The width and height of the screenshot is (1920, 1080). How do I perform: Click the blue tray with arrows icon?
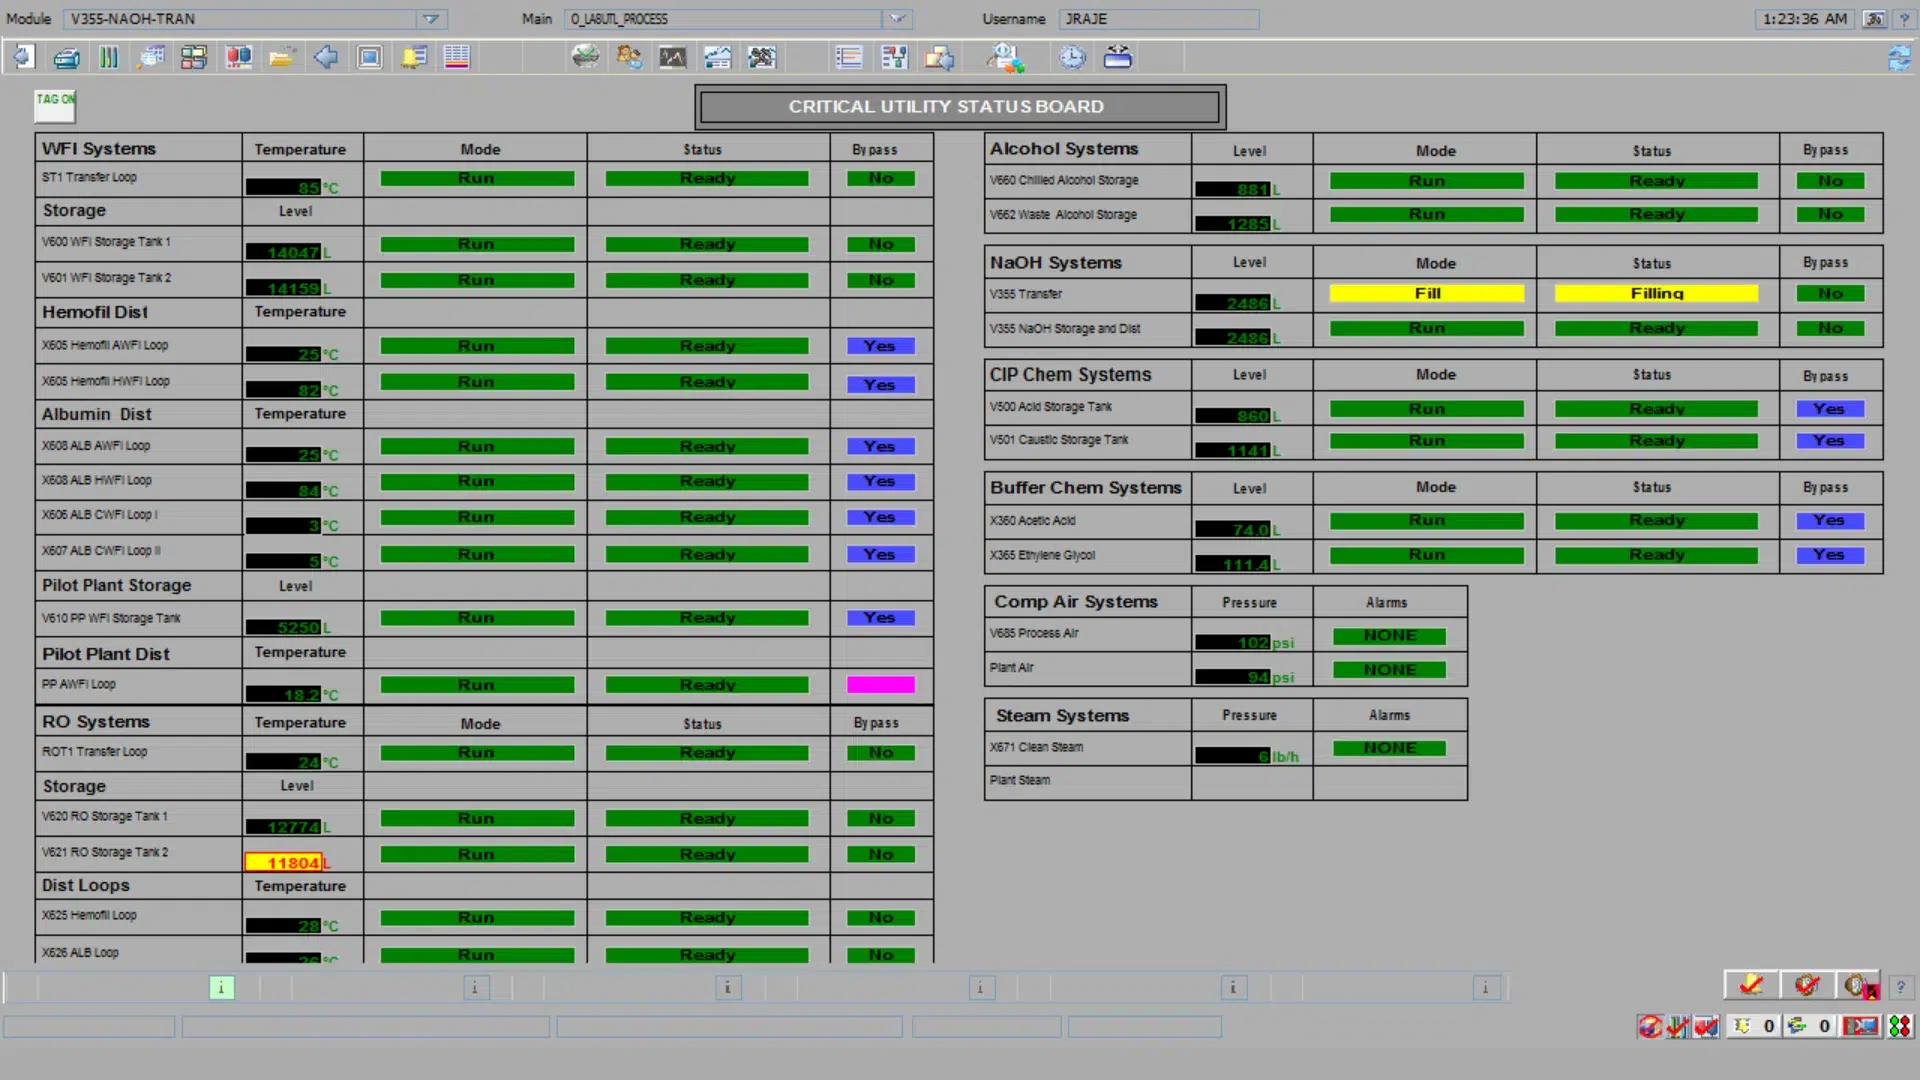coord(1117,57)
